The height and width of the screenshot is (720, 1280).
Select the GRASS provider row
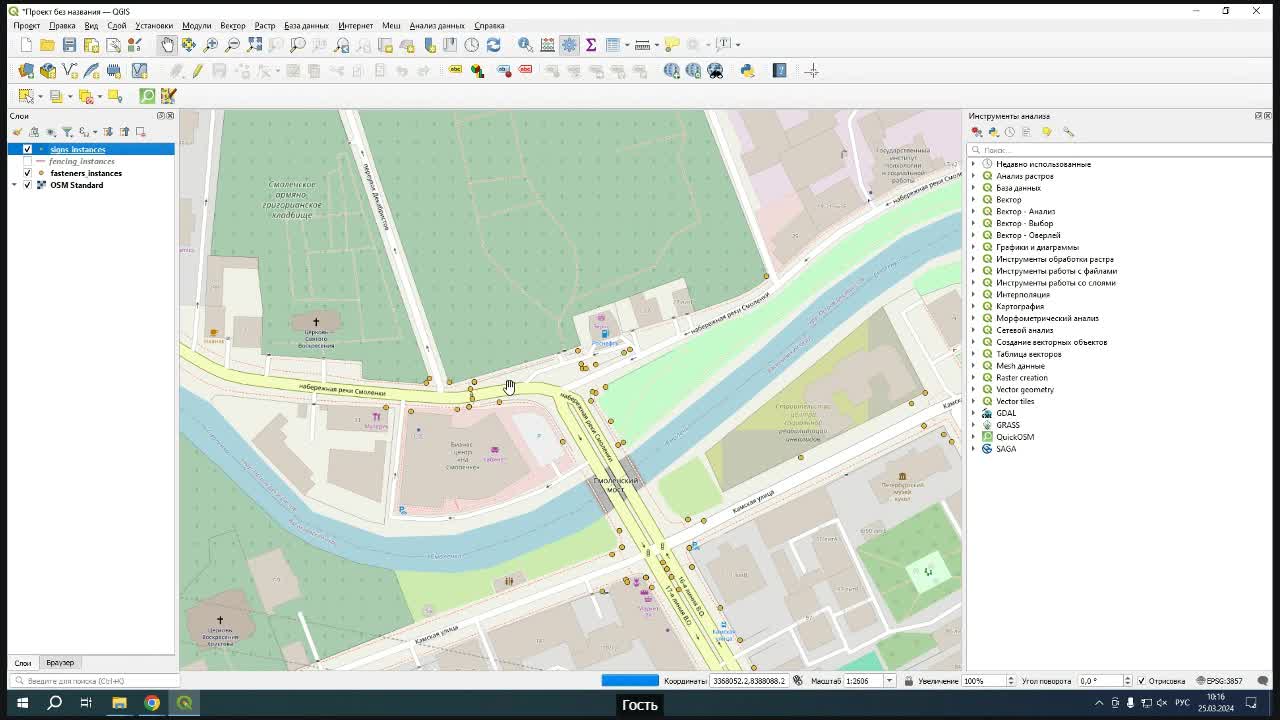1007,425
